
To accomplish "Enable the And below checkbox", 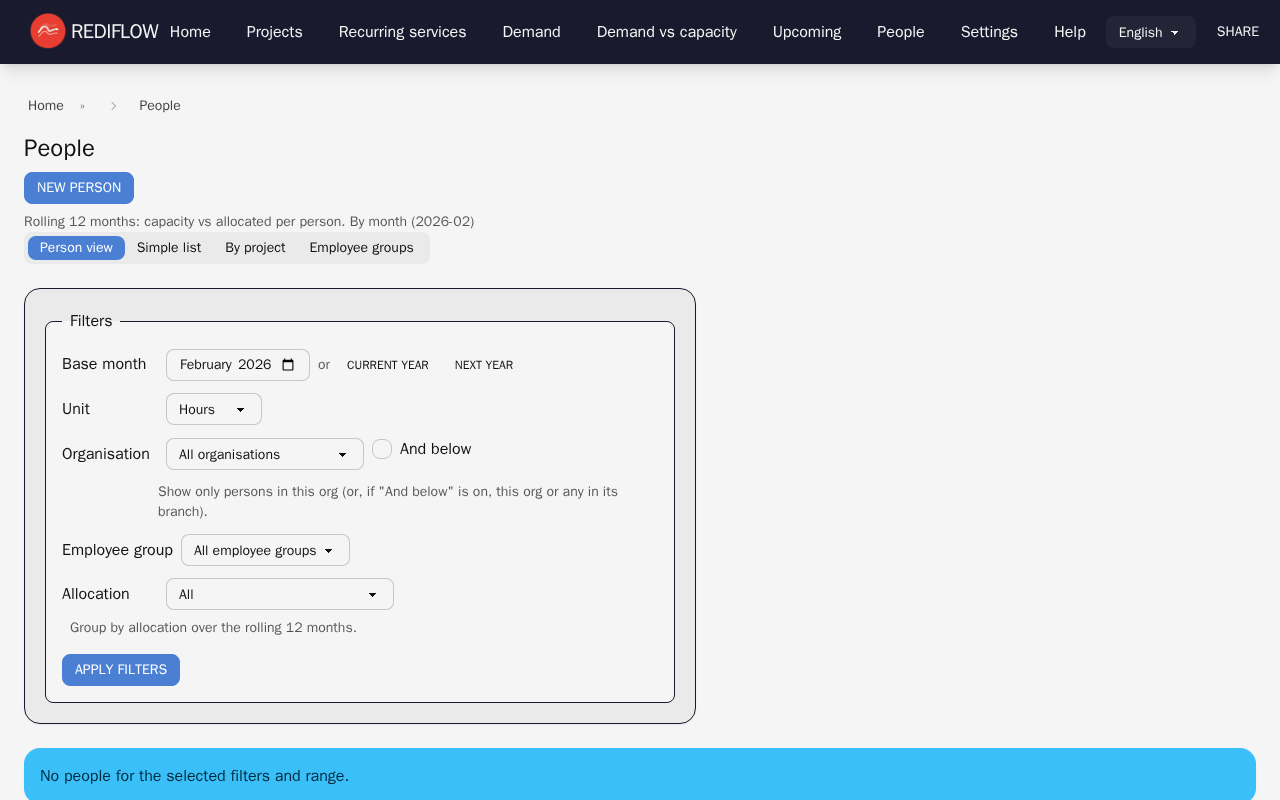I will 382,449.
